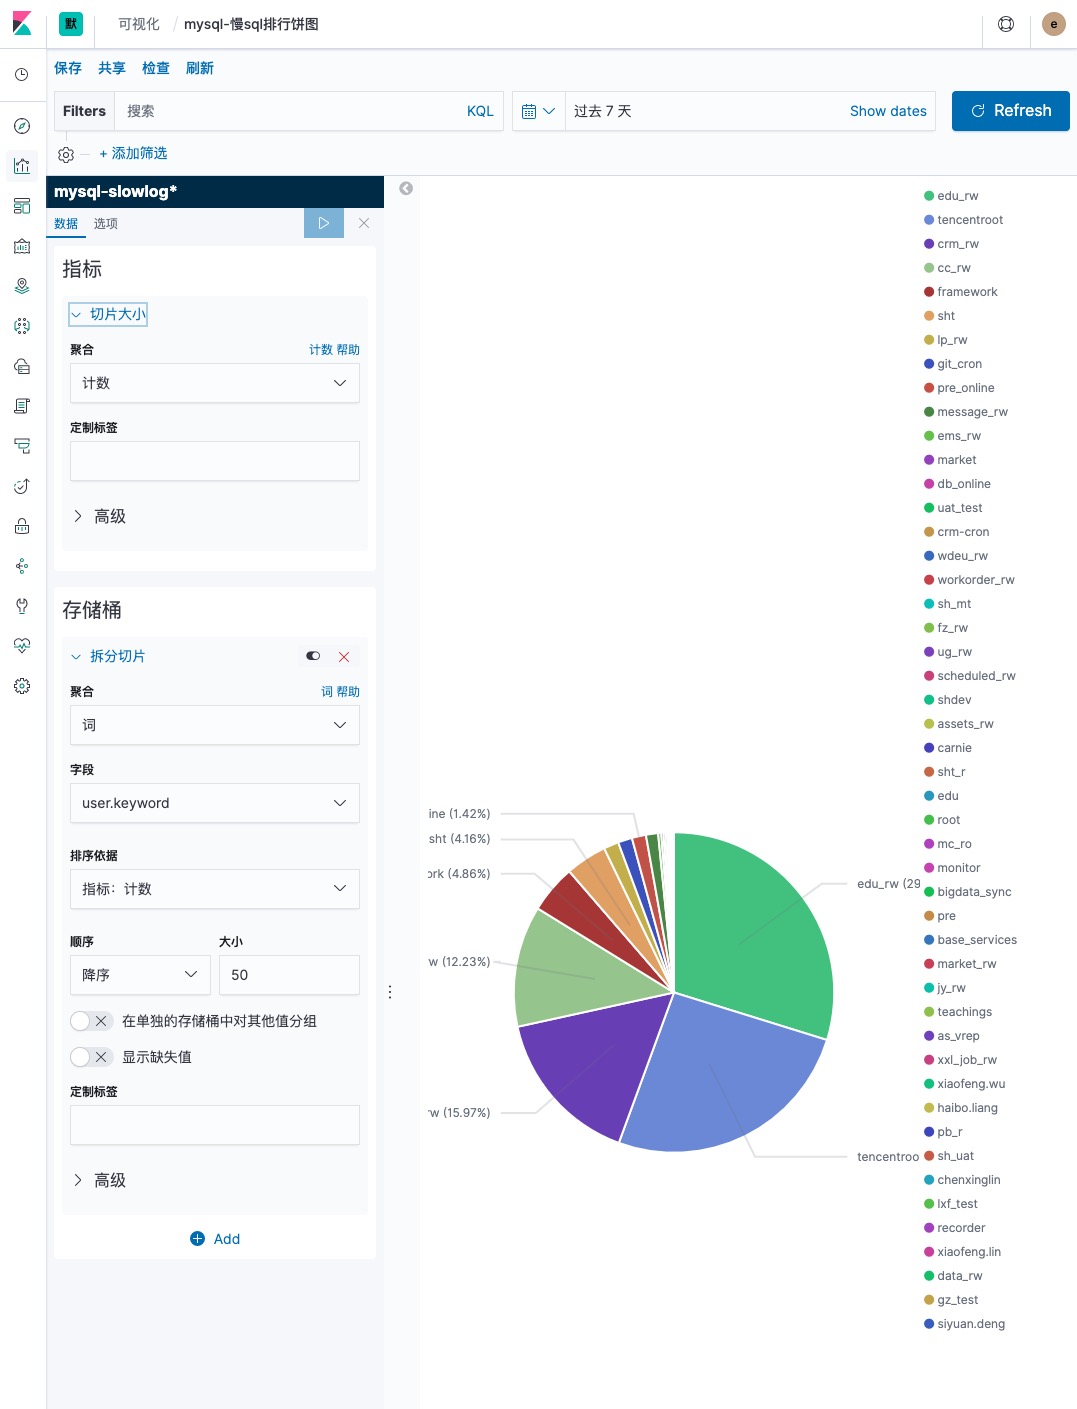Open Infrastructure icon in sidebar
The image size is (1077, 1409).
tap(22, 366)
